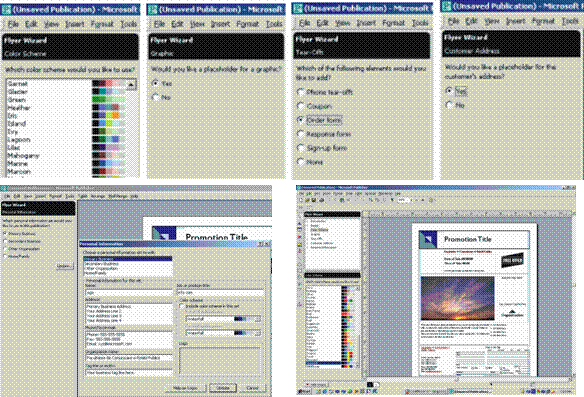Click the New publication icon in the toolbar

coord(301,200)
